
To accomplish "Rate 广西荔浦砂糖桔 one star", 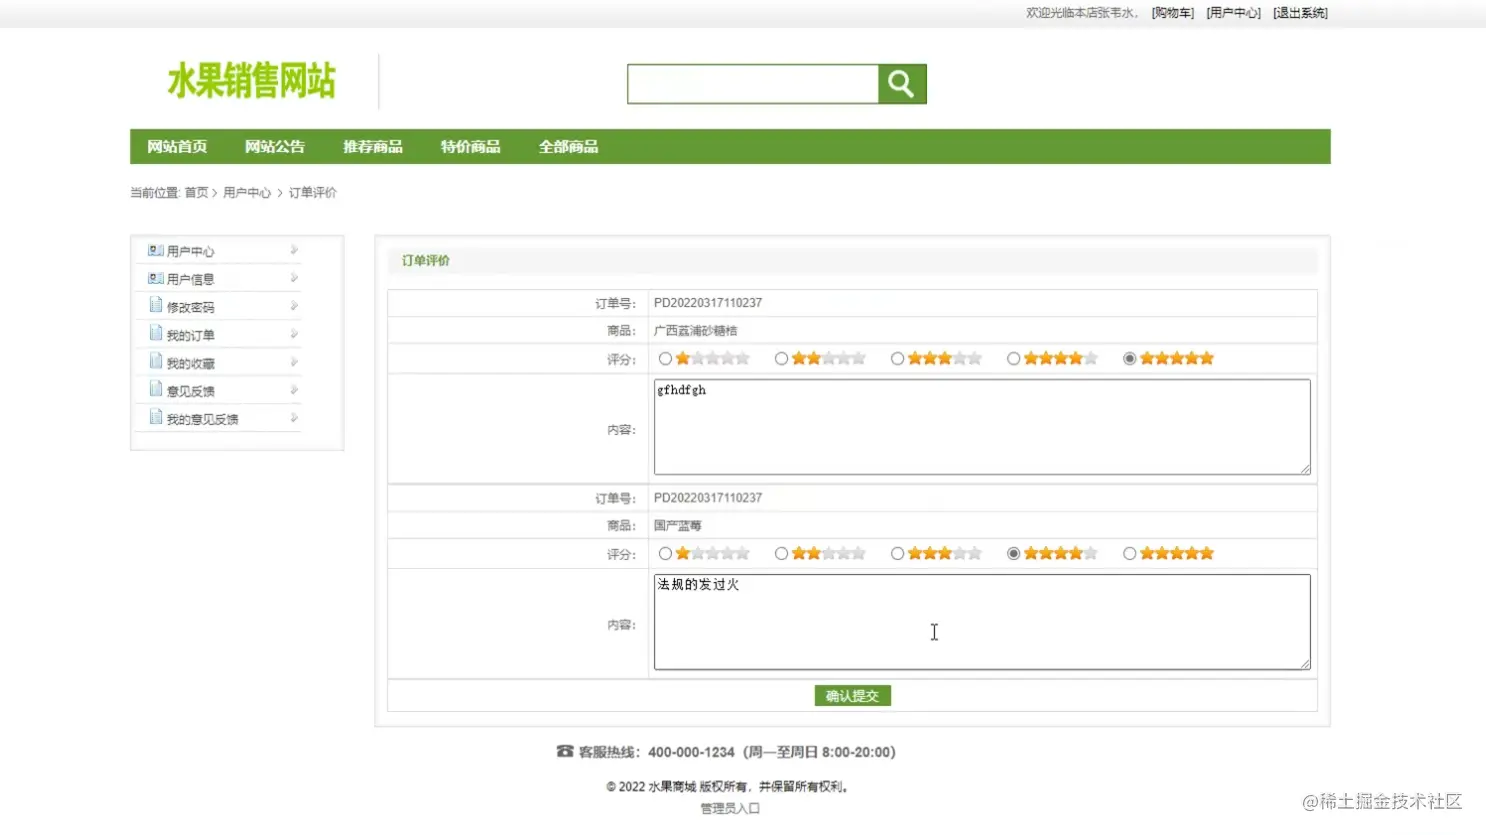I will tap(665, 359).
